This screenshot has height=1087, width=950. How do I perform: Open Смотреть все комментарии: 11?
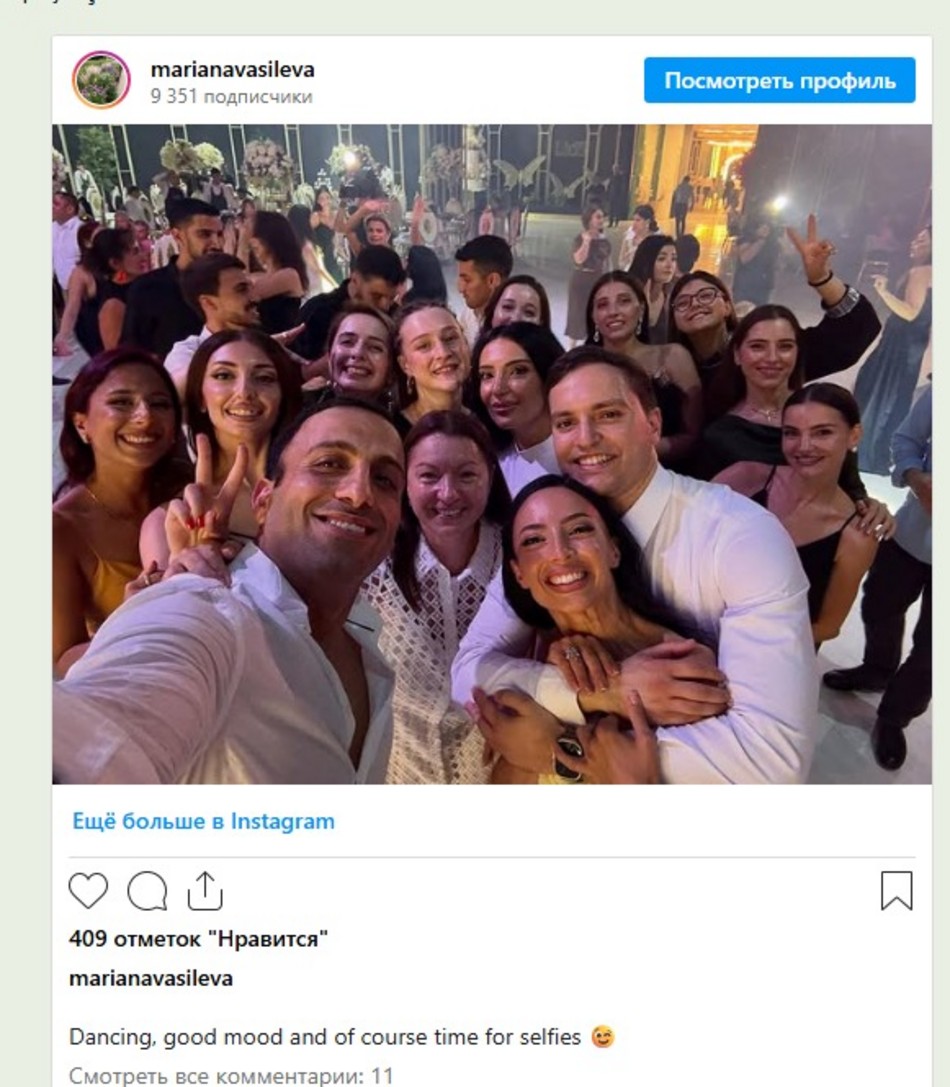point(231,1076)
